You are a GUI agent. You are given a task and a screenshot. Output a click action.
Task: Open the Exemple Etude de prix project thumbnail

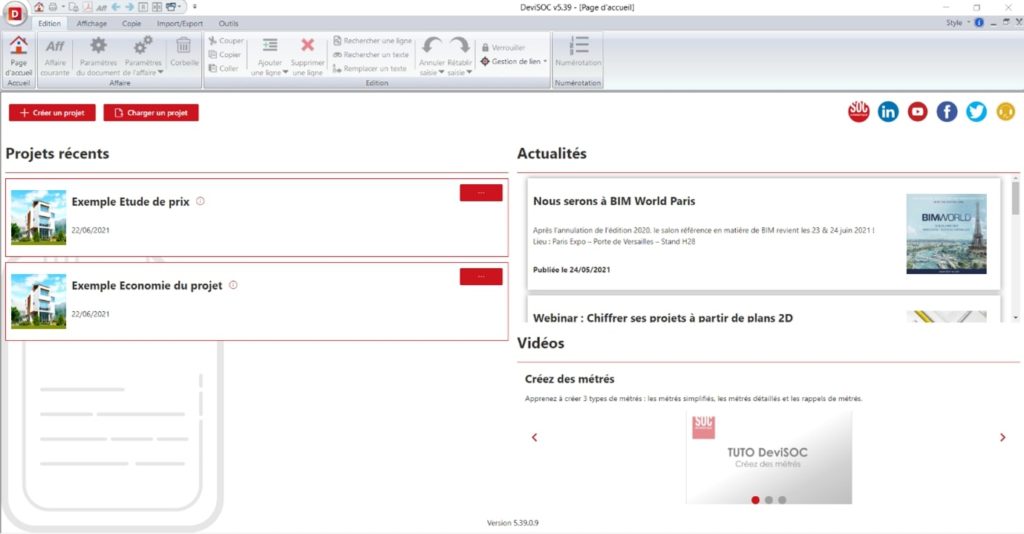point(39,217)
